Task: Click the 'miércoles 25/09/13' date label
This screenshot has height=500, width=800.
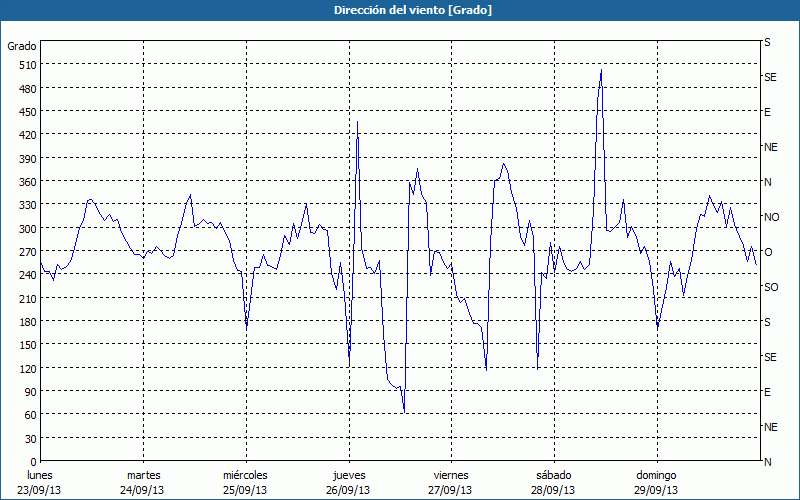Action: [245, 482]
